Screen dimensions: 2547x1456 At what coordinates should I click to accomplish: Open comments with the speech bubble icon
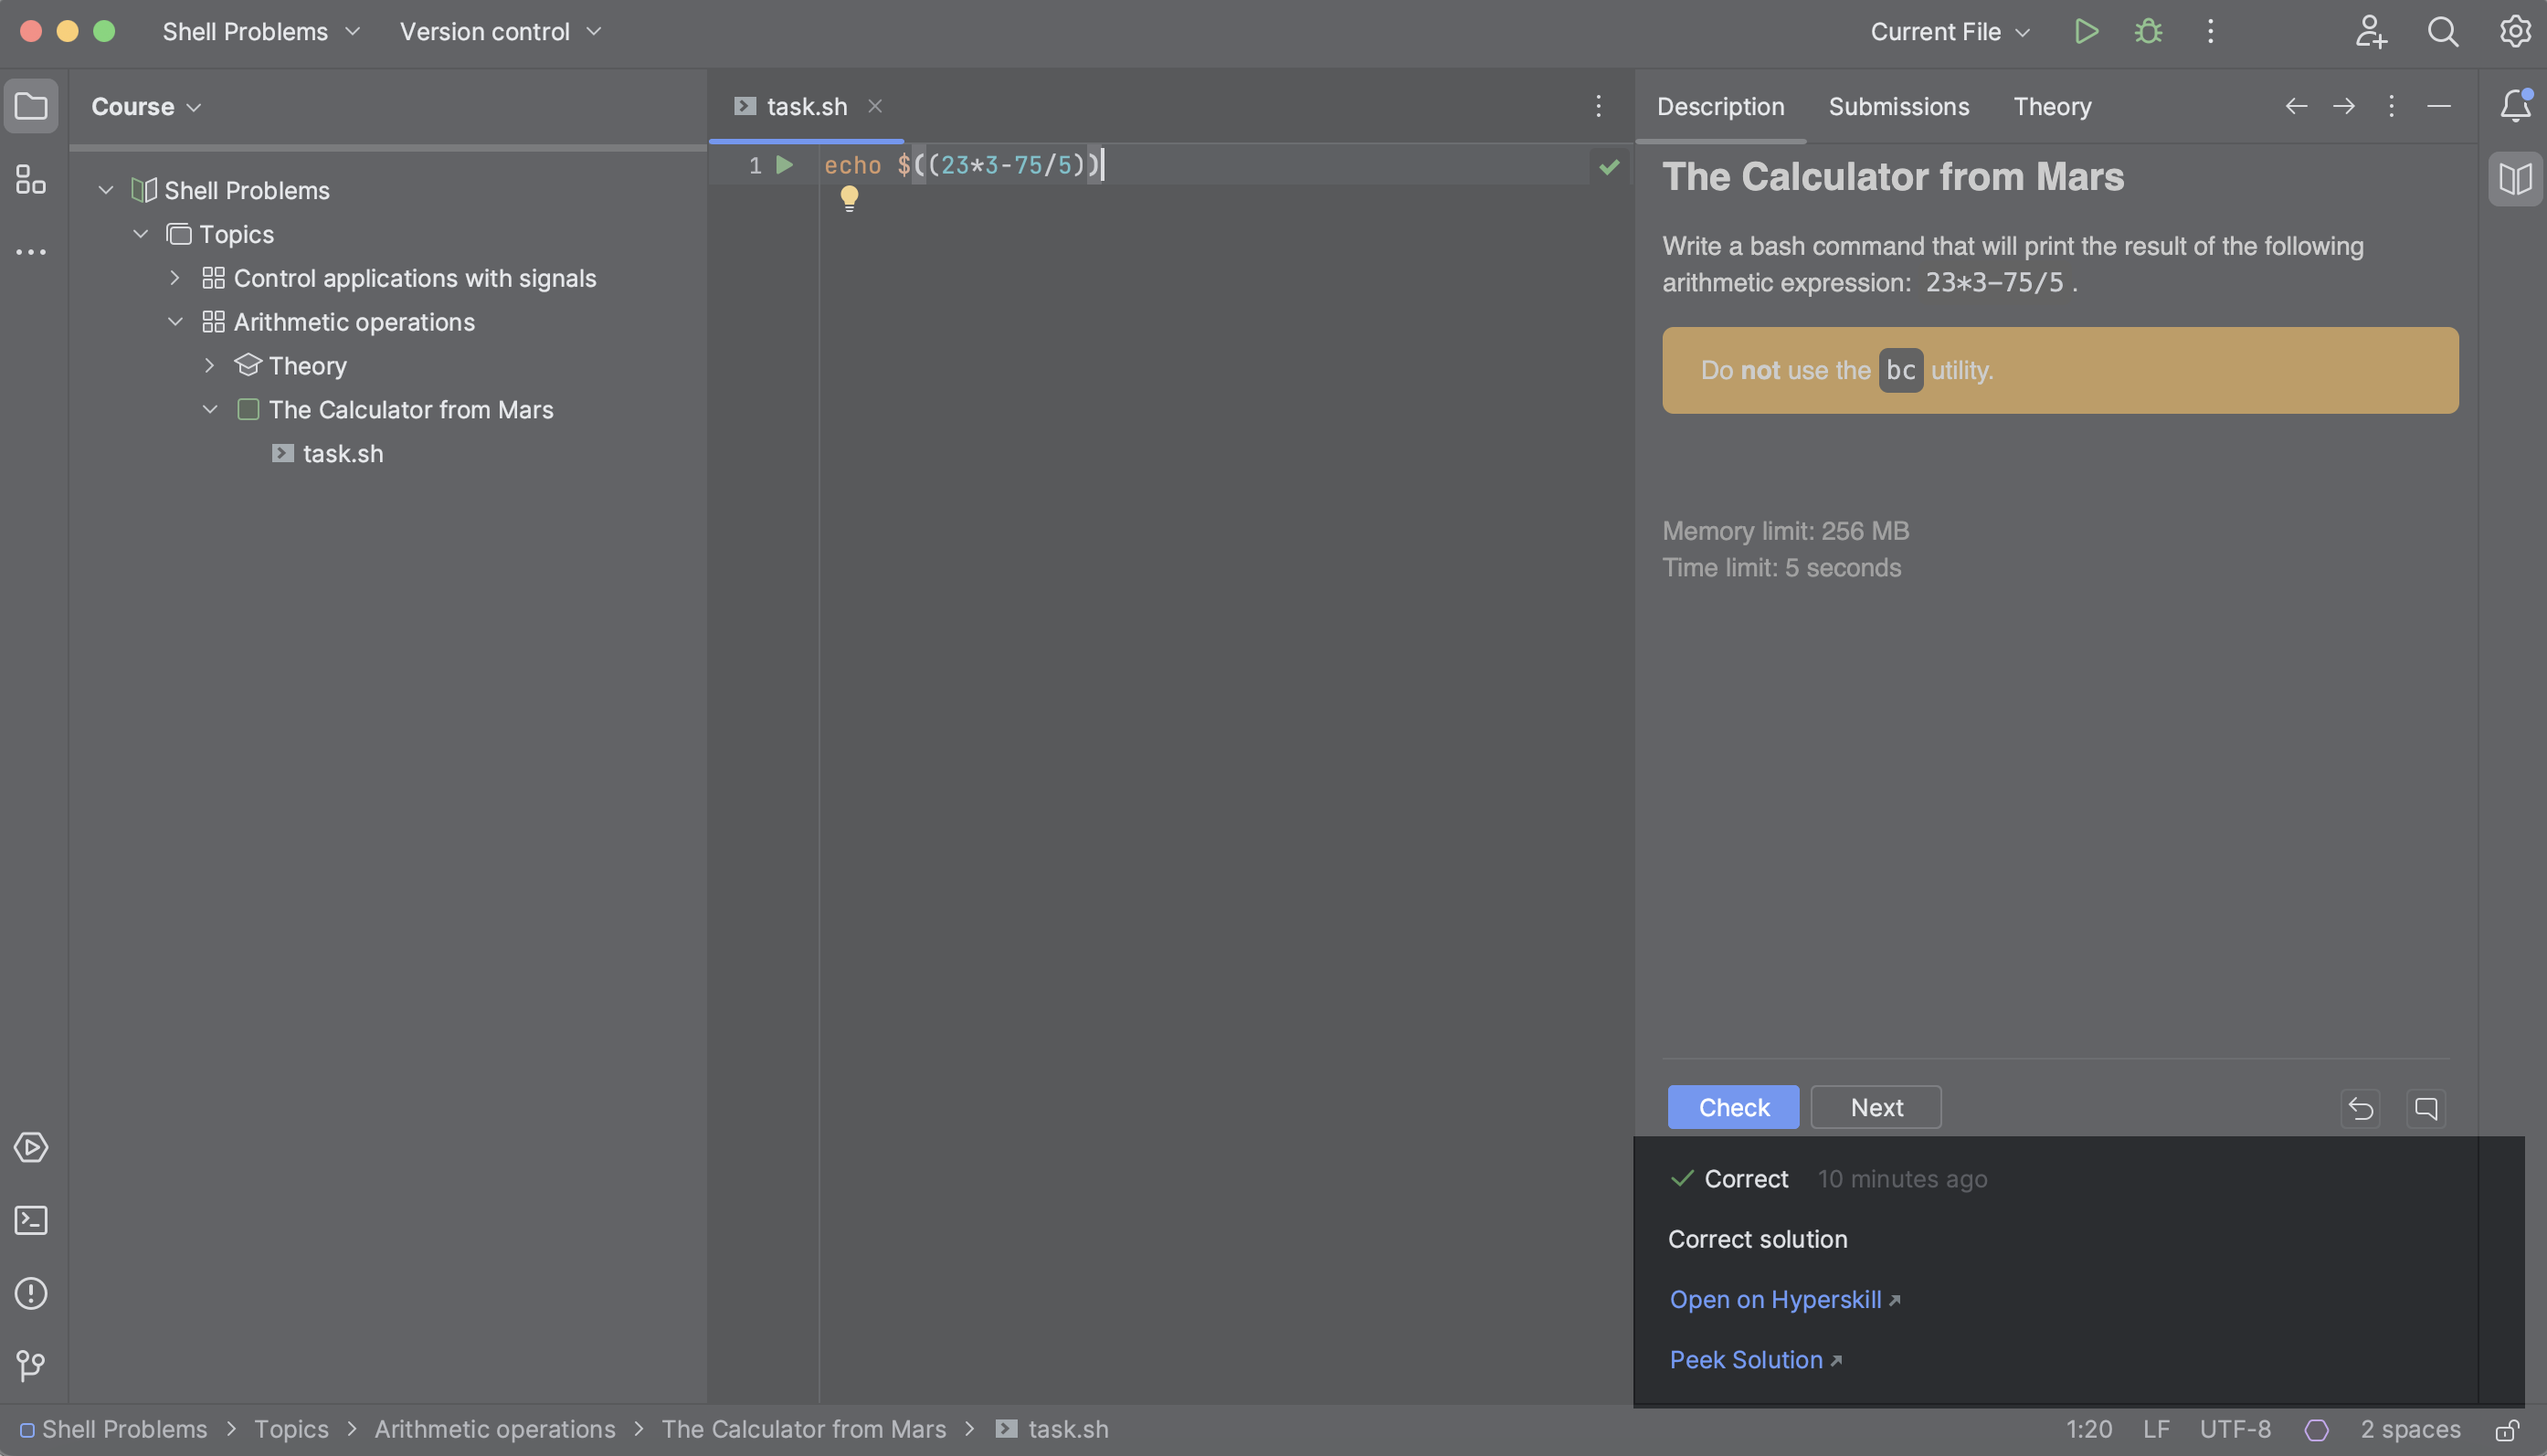(x=2426, y=1108)
